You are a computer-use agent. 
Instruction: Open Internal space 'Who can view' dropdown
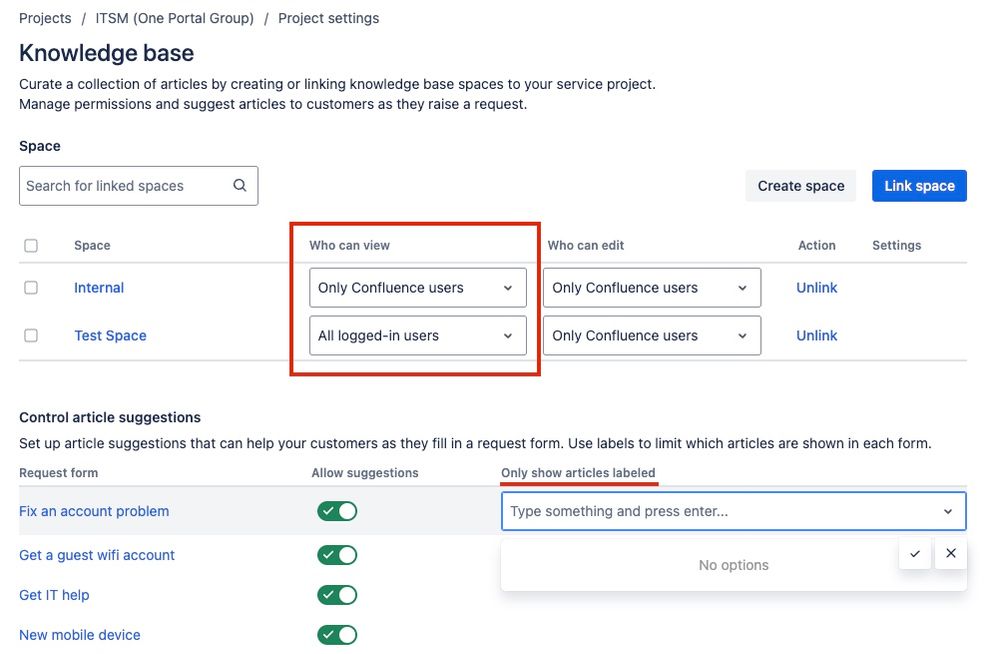(417, 288)
